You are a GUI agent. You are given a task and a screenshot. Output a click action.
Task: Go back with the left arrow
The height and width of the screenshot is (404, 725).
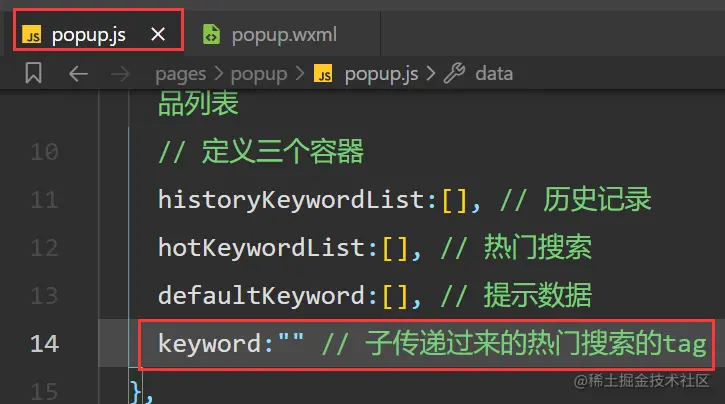point(78,73)
